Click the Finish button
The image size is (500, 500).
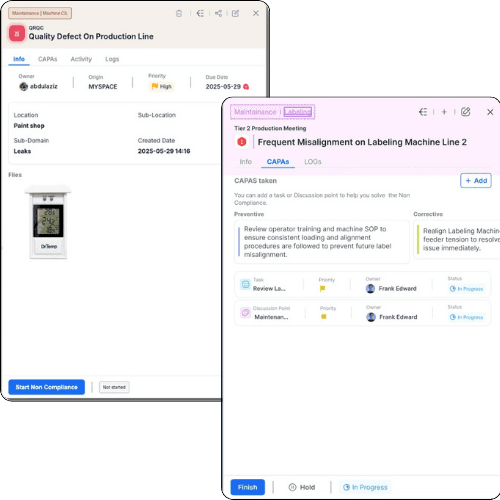(x=248, y=487)
